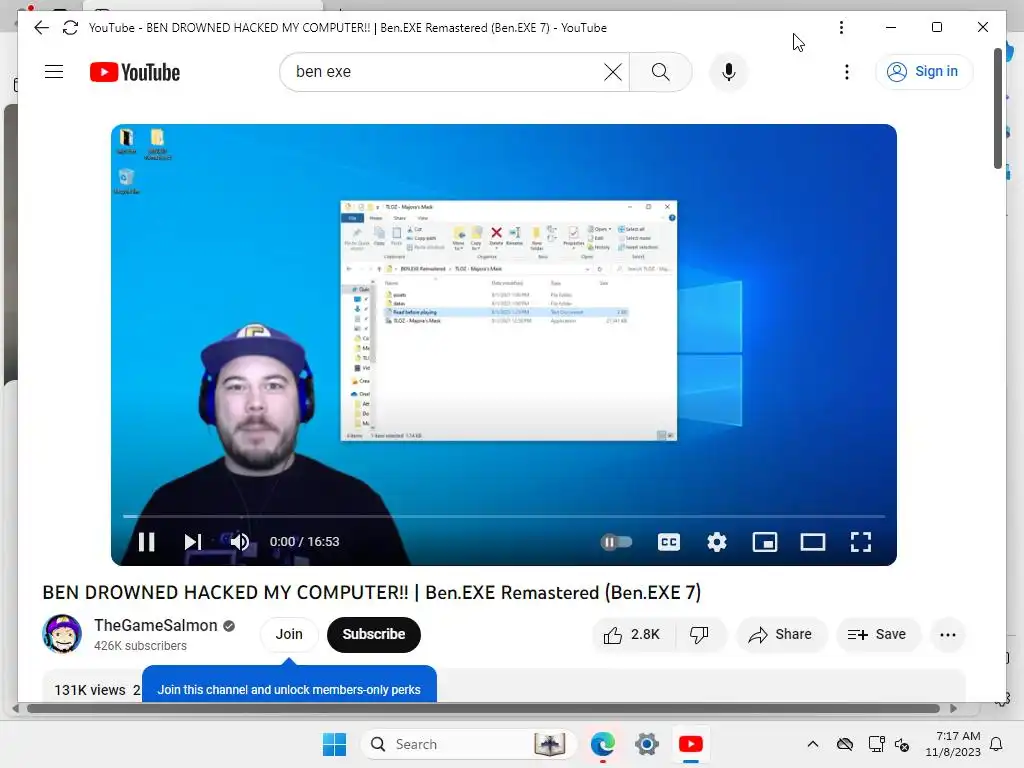Mute the video with the speaker icon
This screenshot has height=768, width=1024.
pos(240,542)
